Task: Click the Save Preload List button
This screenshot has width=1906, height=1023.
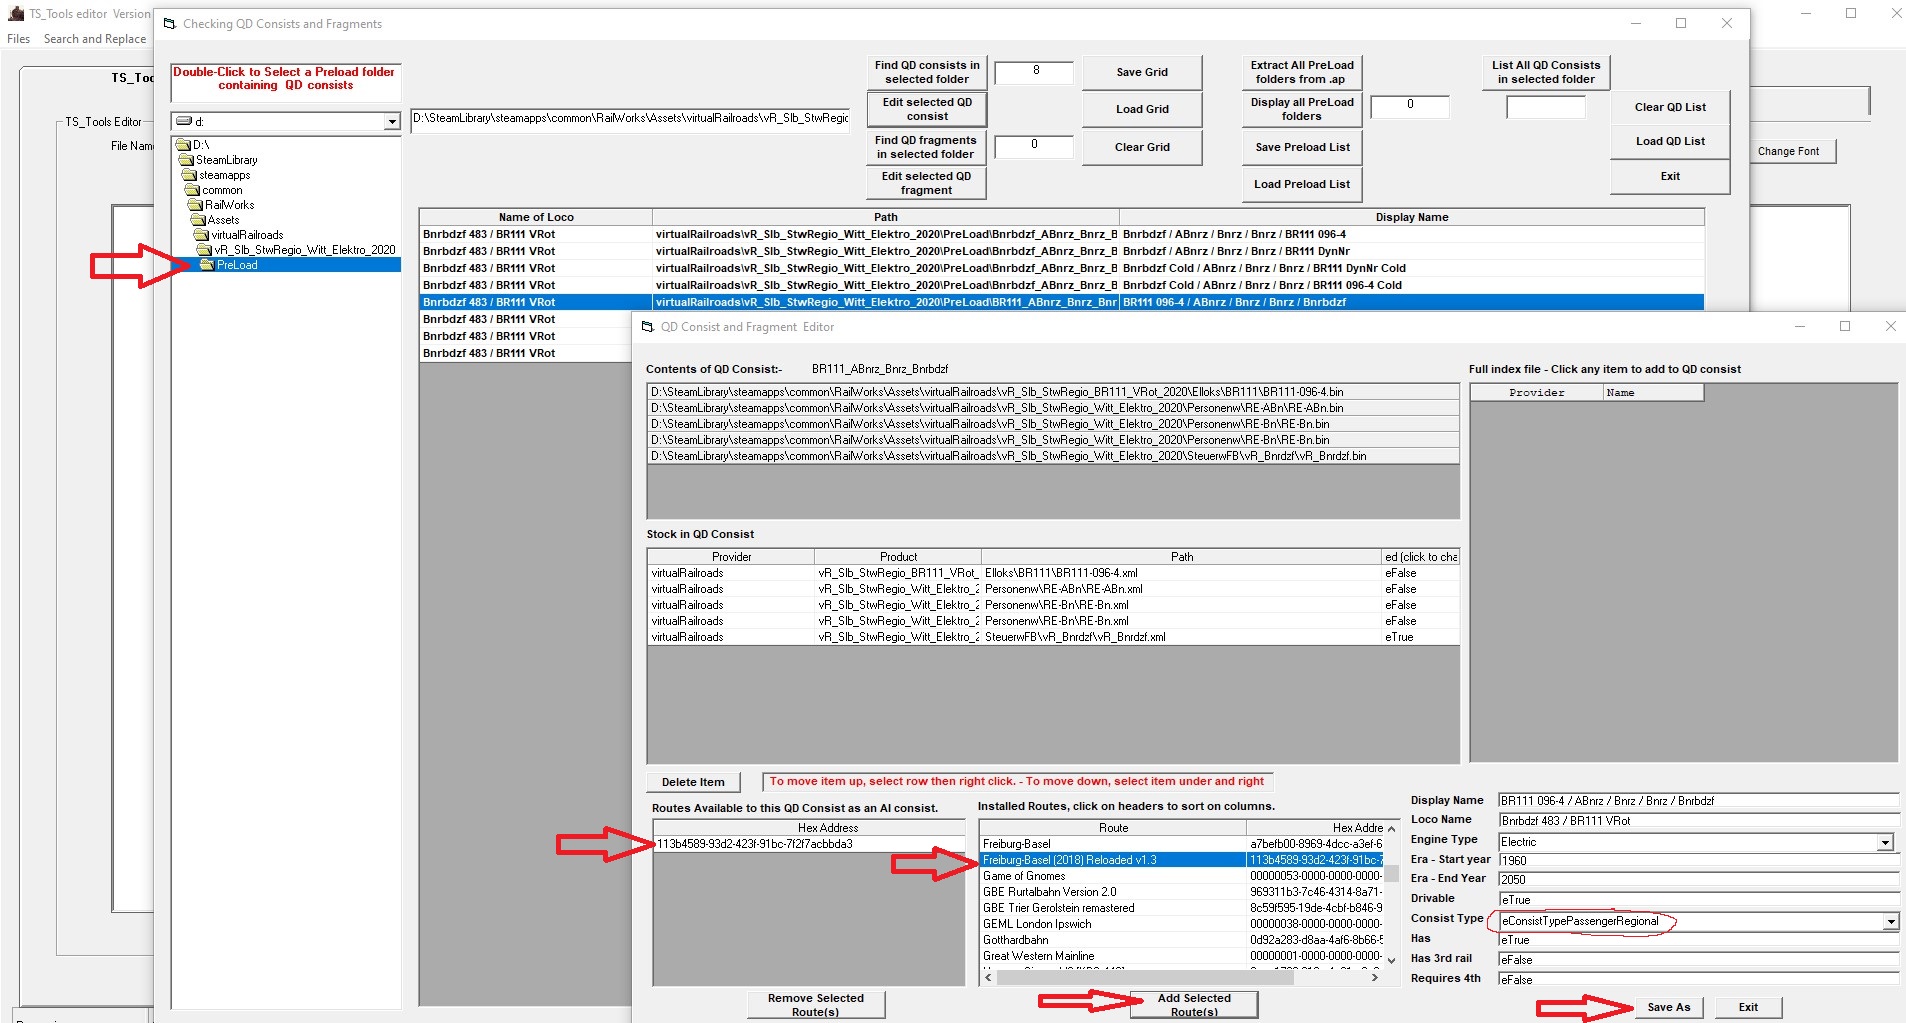Action: (1302, 147)
